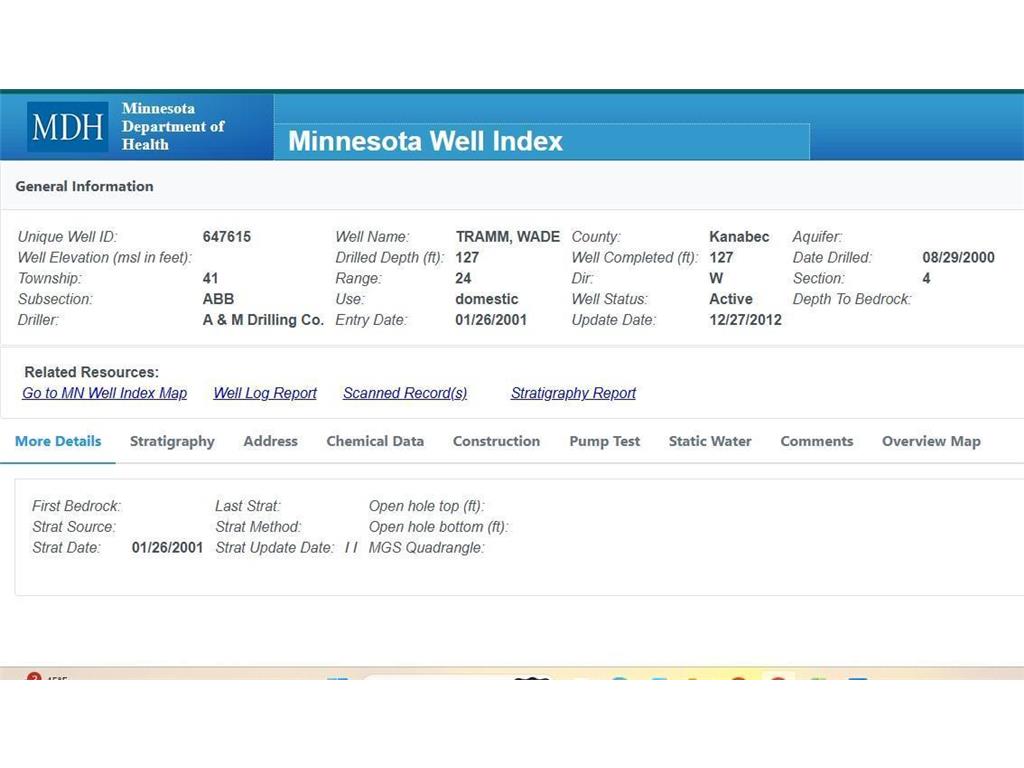Click the Entry Date value 01/26/2001
The width and height of the screenshot is (1024, 768).
[491, 320]
